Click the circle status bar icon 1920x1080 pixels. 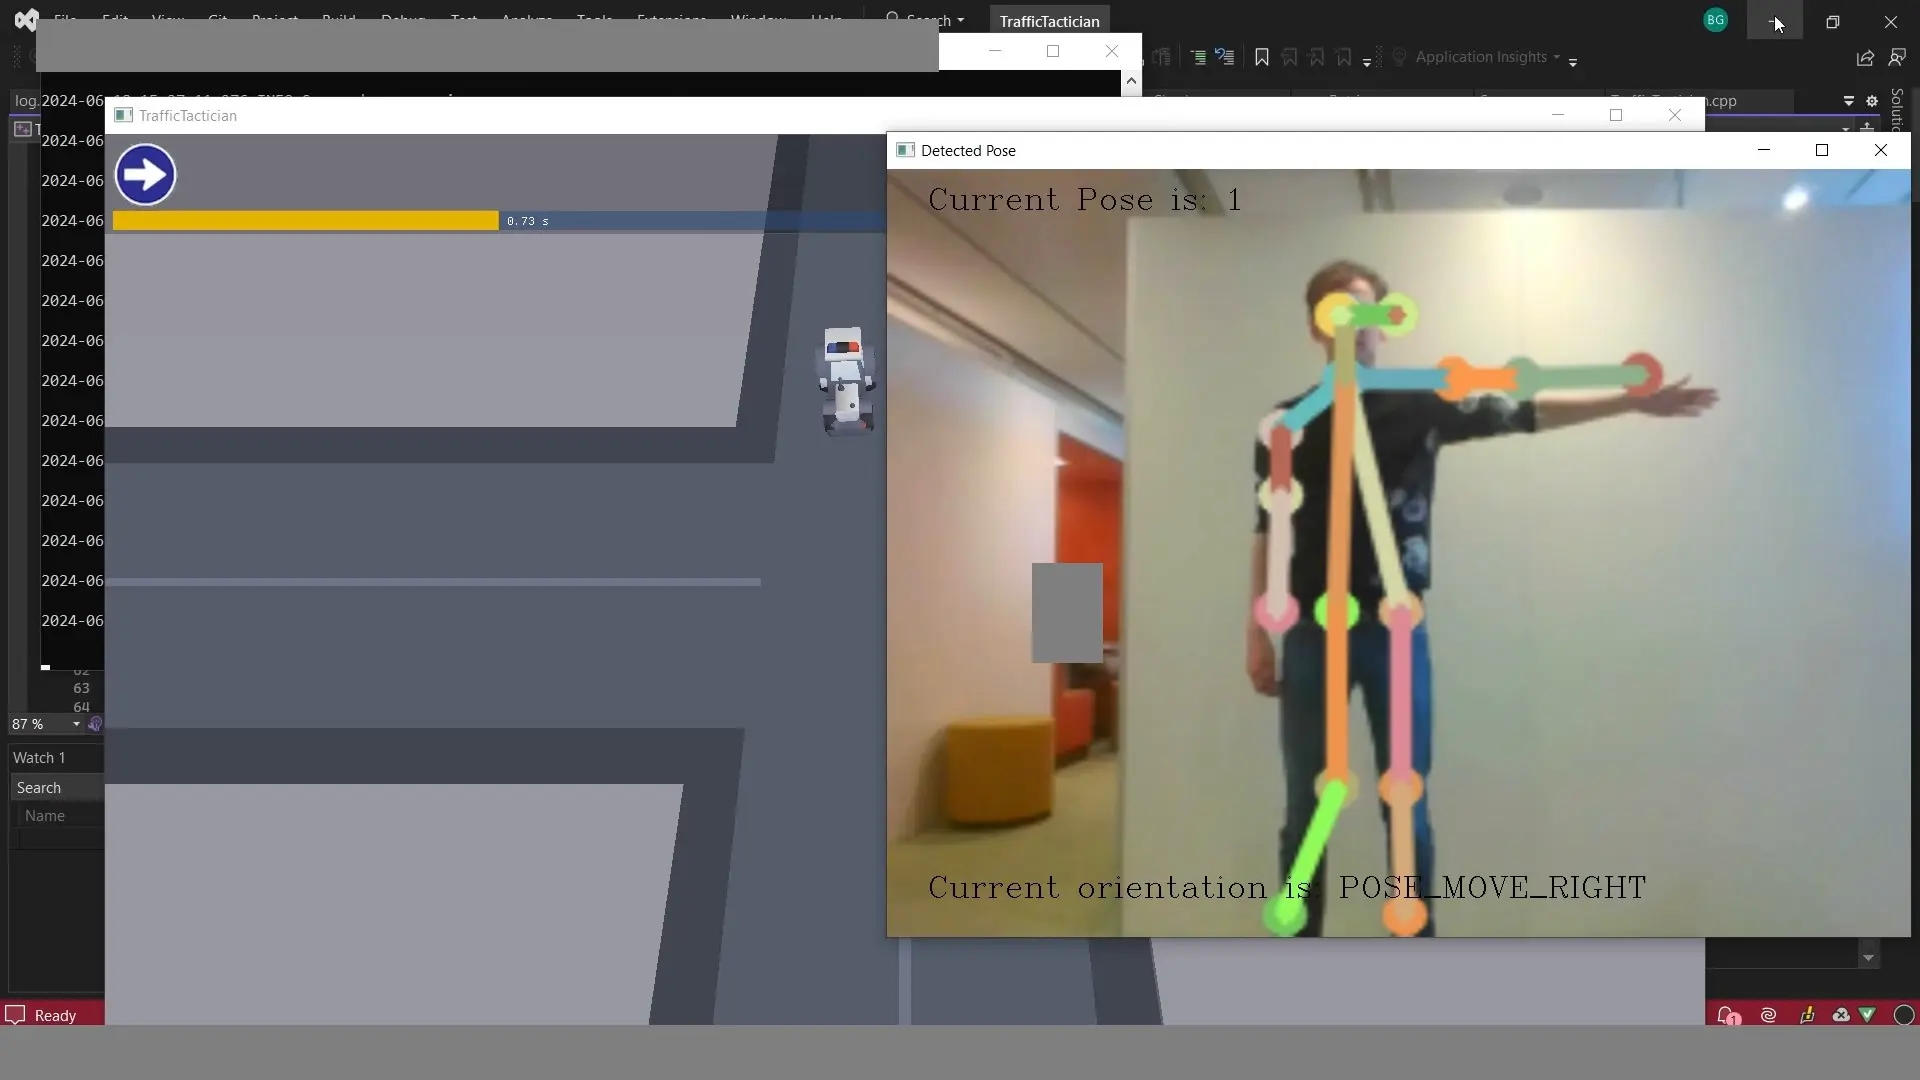pyautogui.click(x=1904, y=1015)
